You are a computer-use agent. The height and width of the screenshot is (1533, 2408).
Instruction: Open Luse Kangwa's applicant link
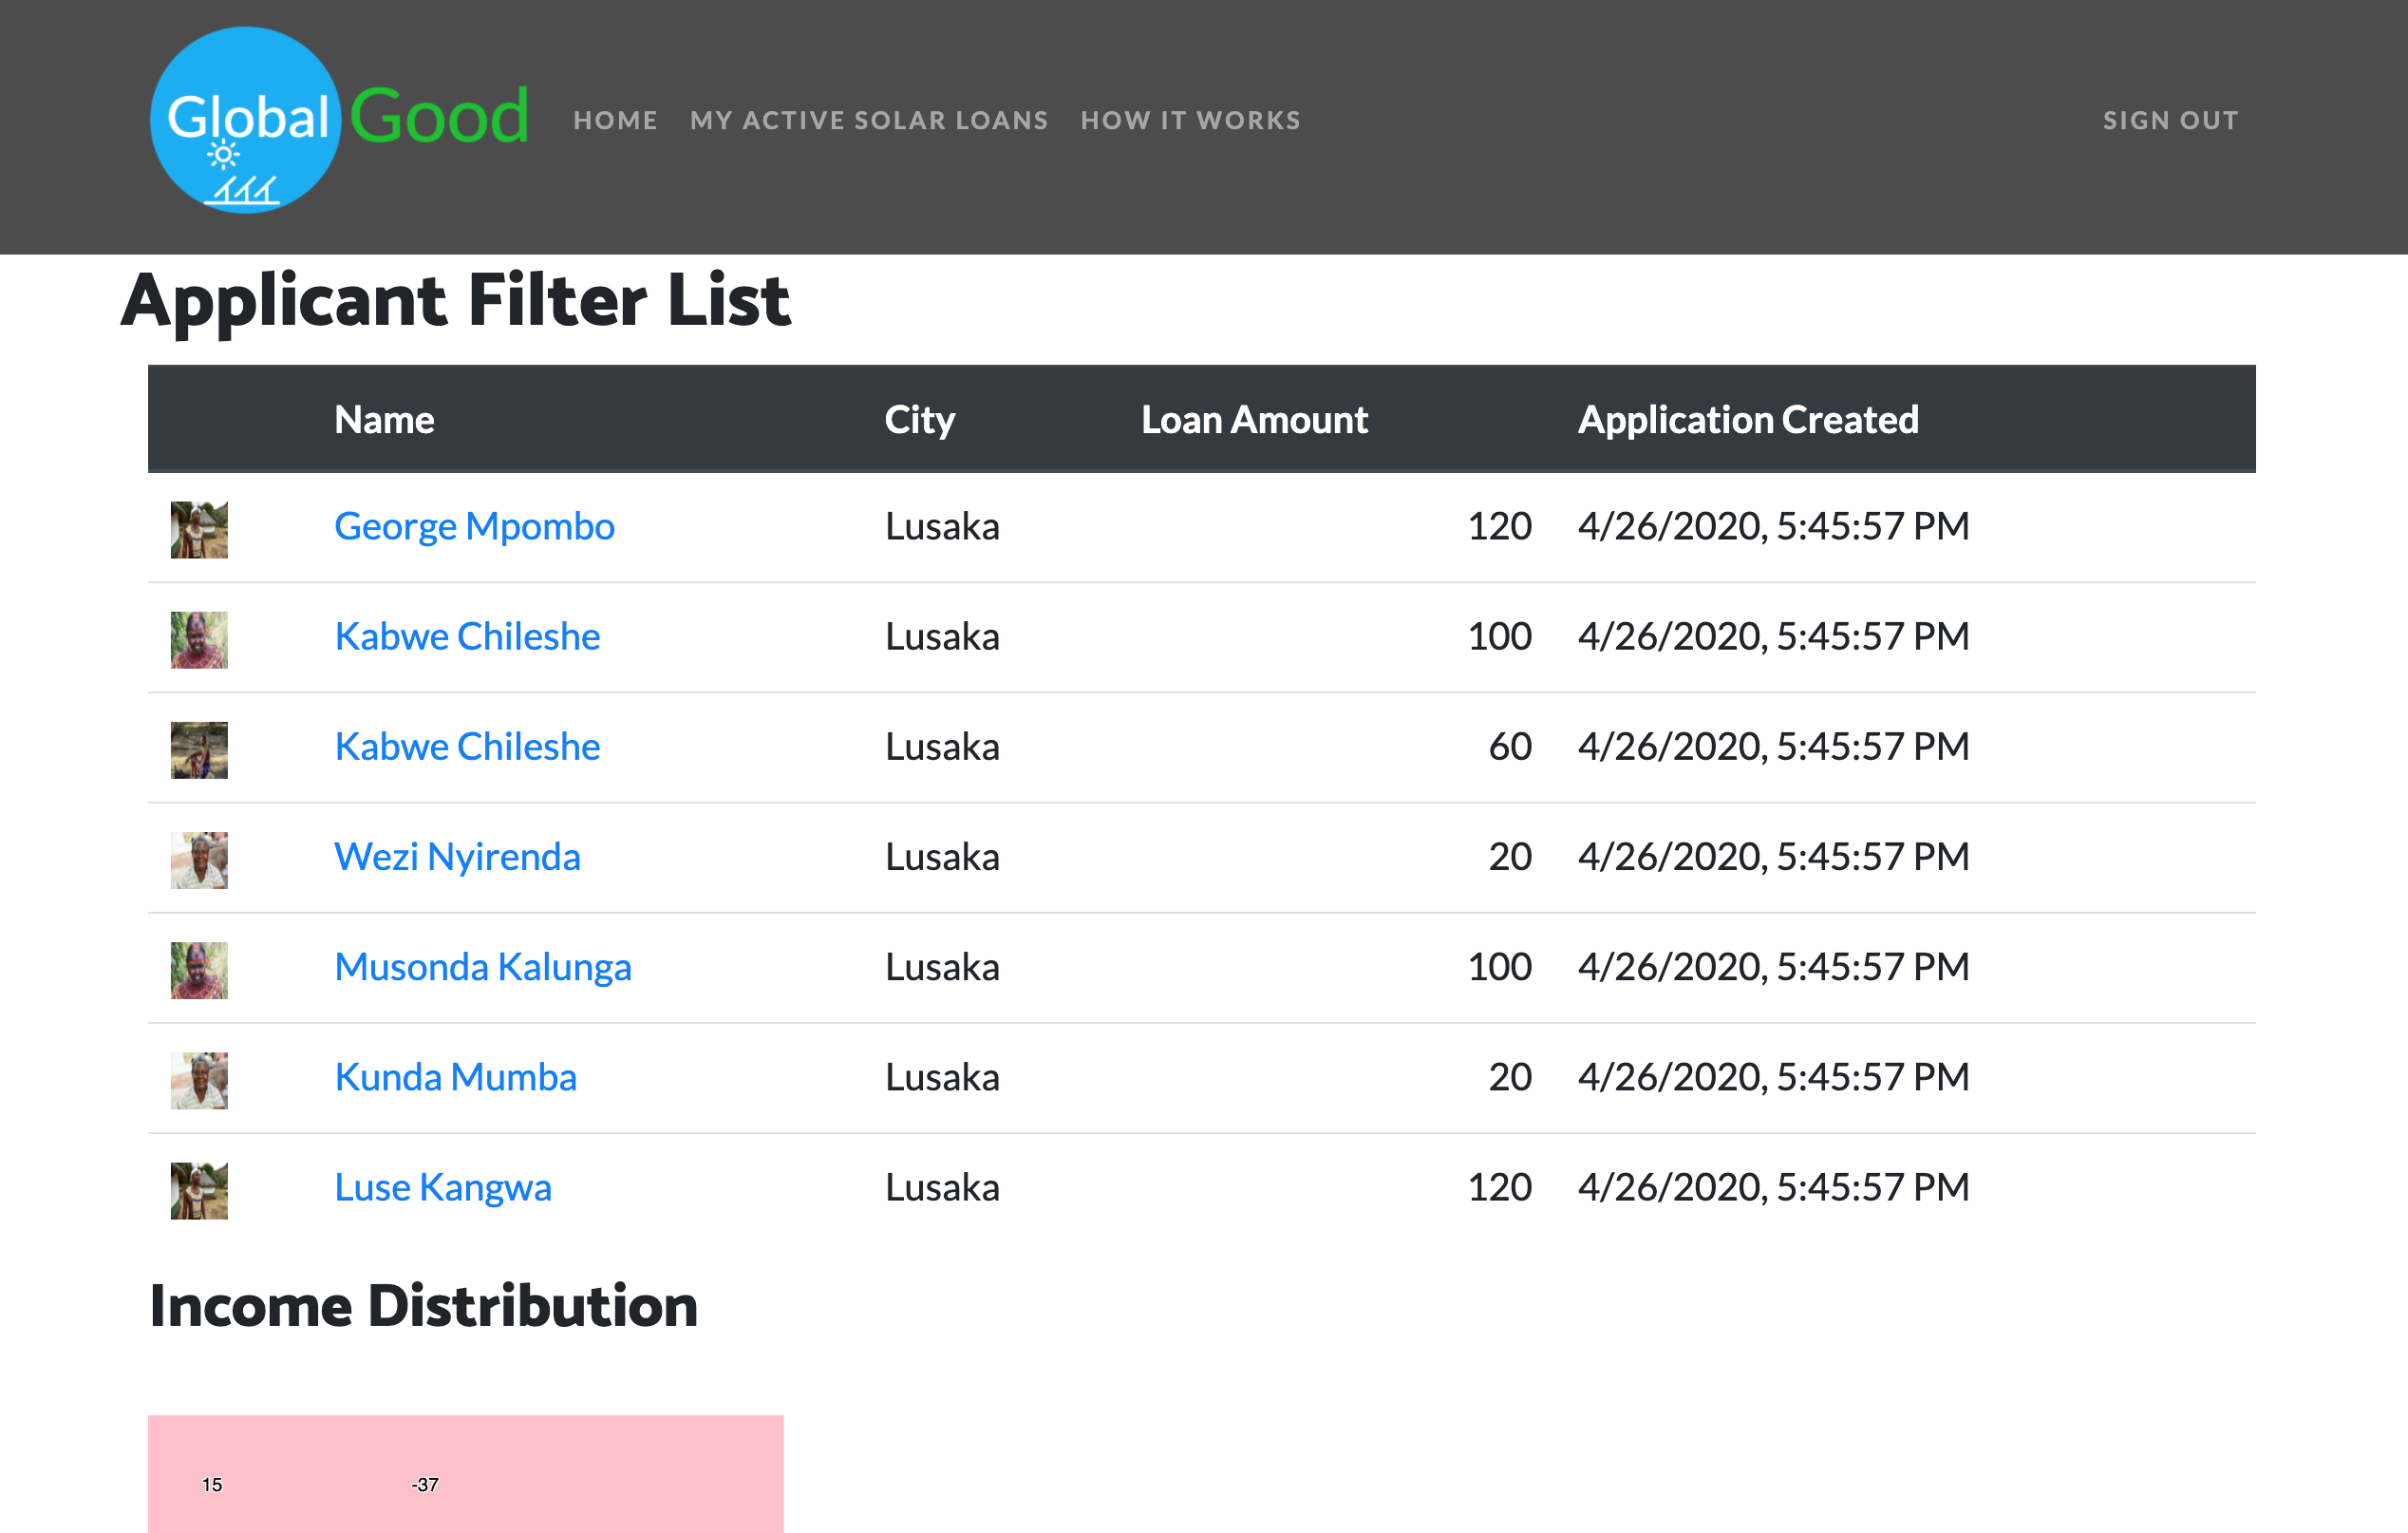(x=443, y=1187)
